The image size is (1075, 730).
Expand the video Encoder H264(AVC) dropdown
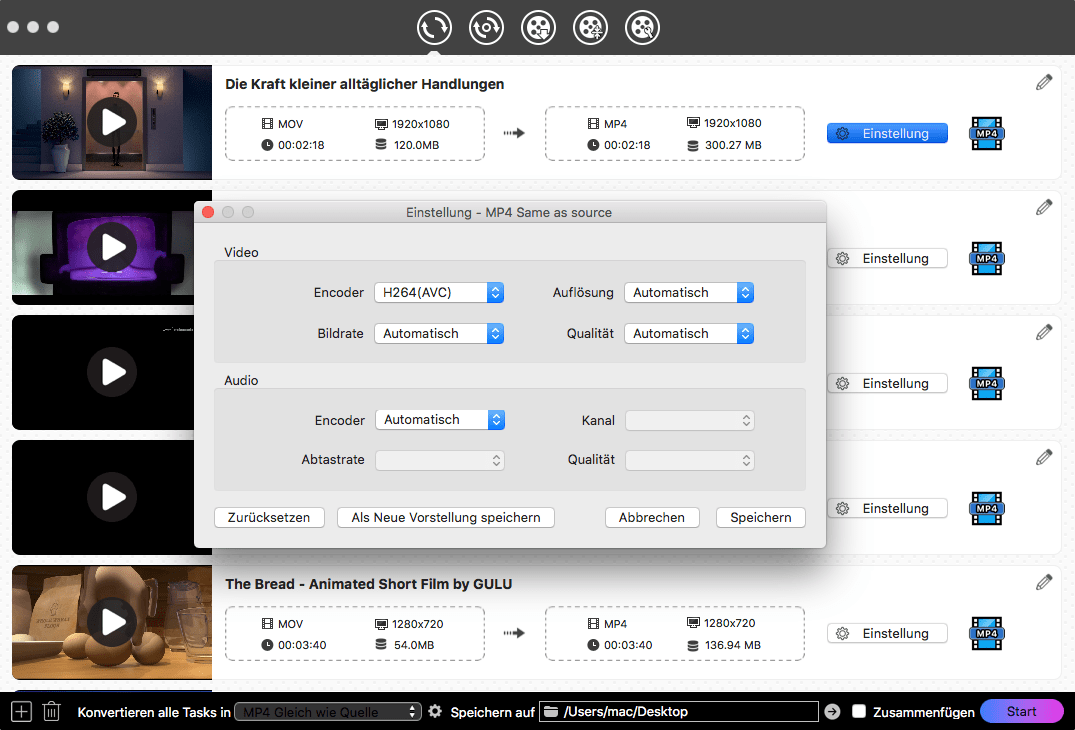(438, 293)
